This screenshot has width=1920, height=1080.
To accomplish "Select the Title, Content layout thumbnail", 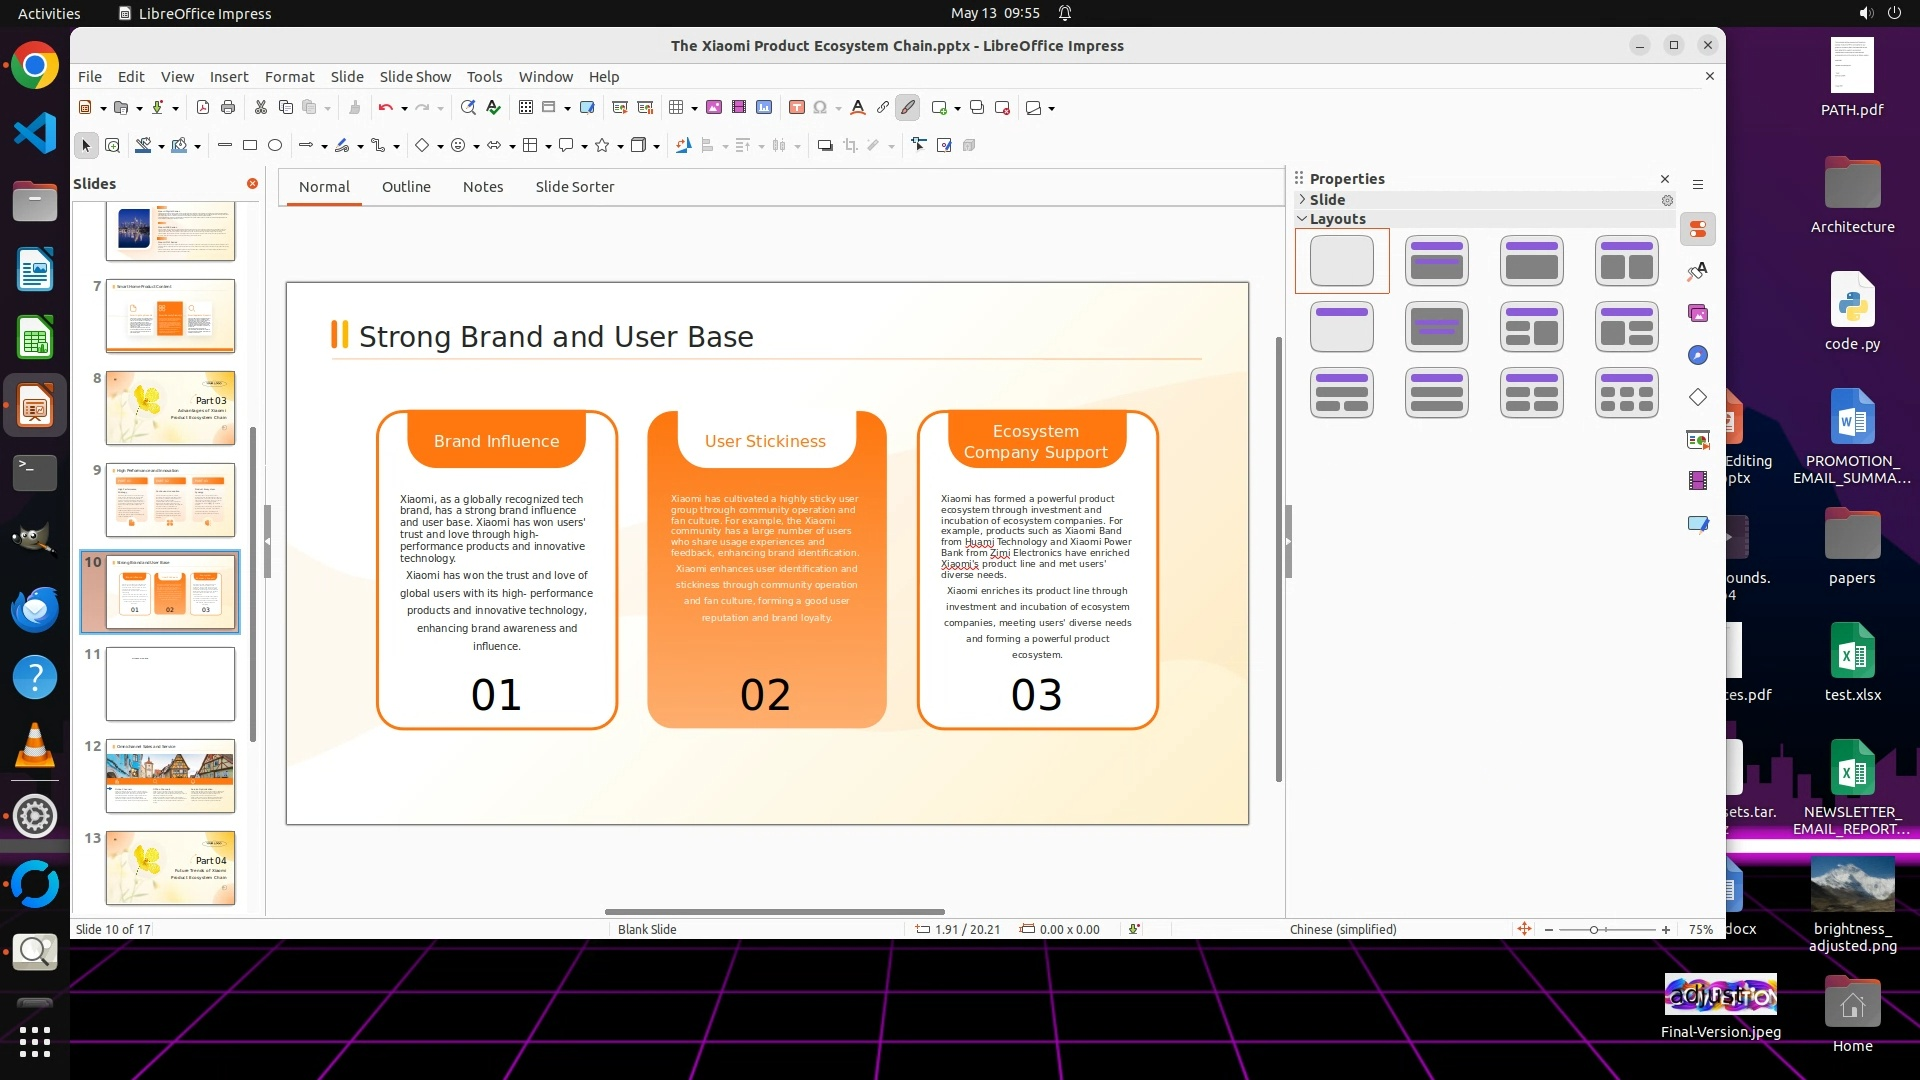I will coord(1531,261).
